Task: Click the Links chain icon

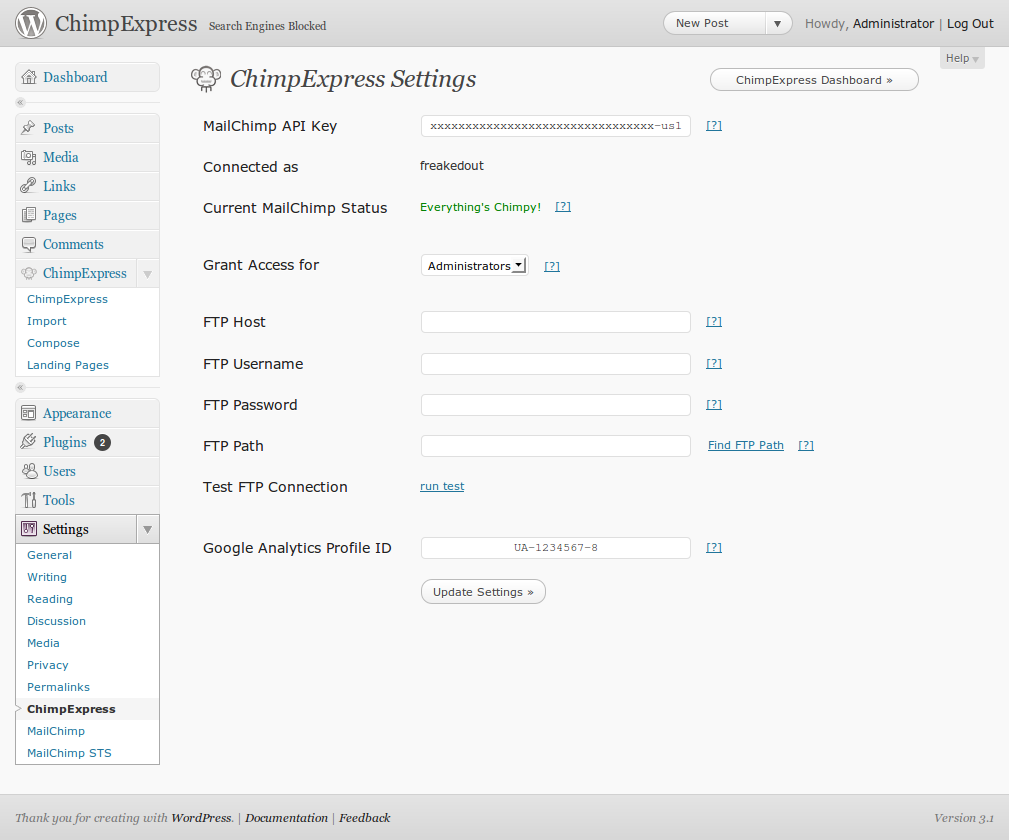Action: click(x=28, y=186)
